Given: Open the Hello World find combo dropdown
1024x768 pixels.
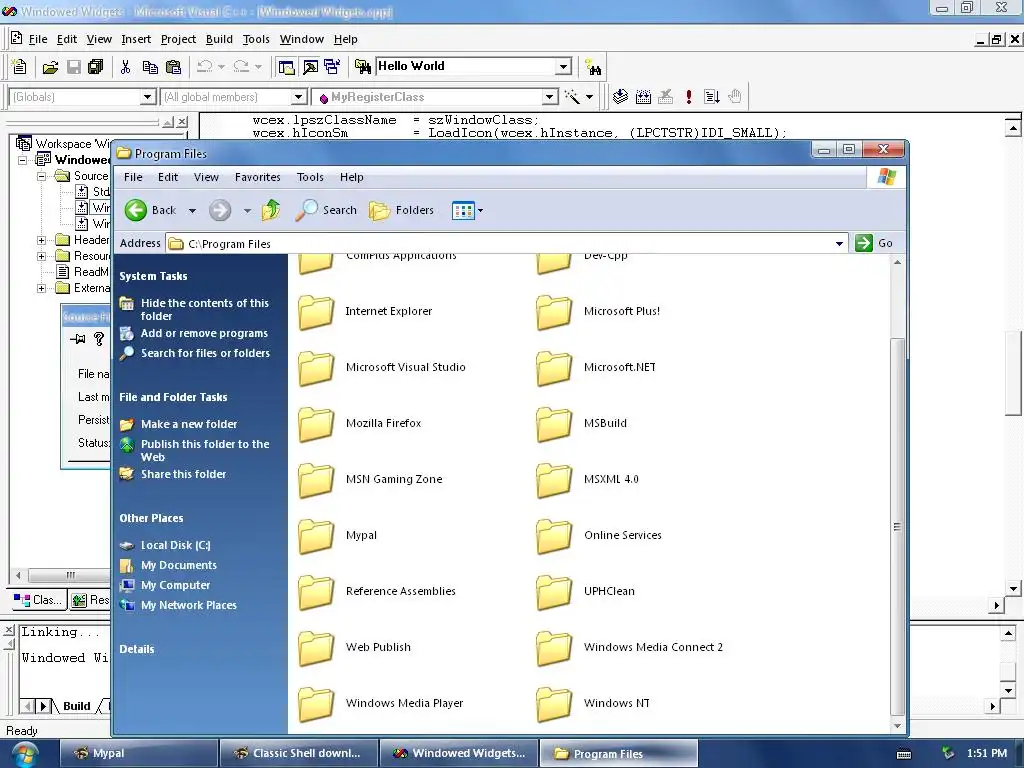Looking at the screenshot, I should tap(563, 67).
